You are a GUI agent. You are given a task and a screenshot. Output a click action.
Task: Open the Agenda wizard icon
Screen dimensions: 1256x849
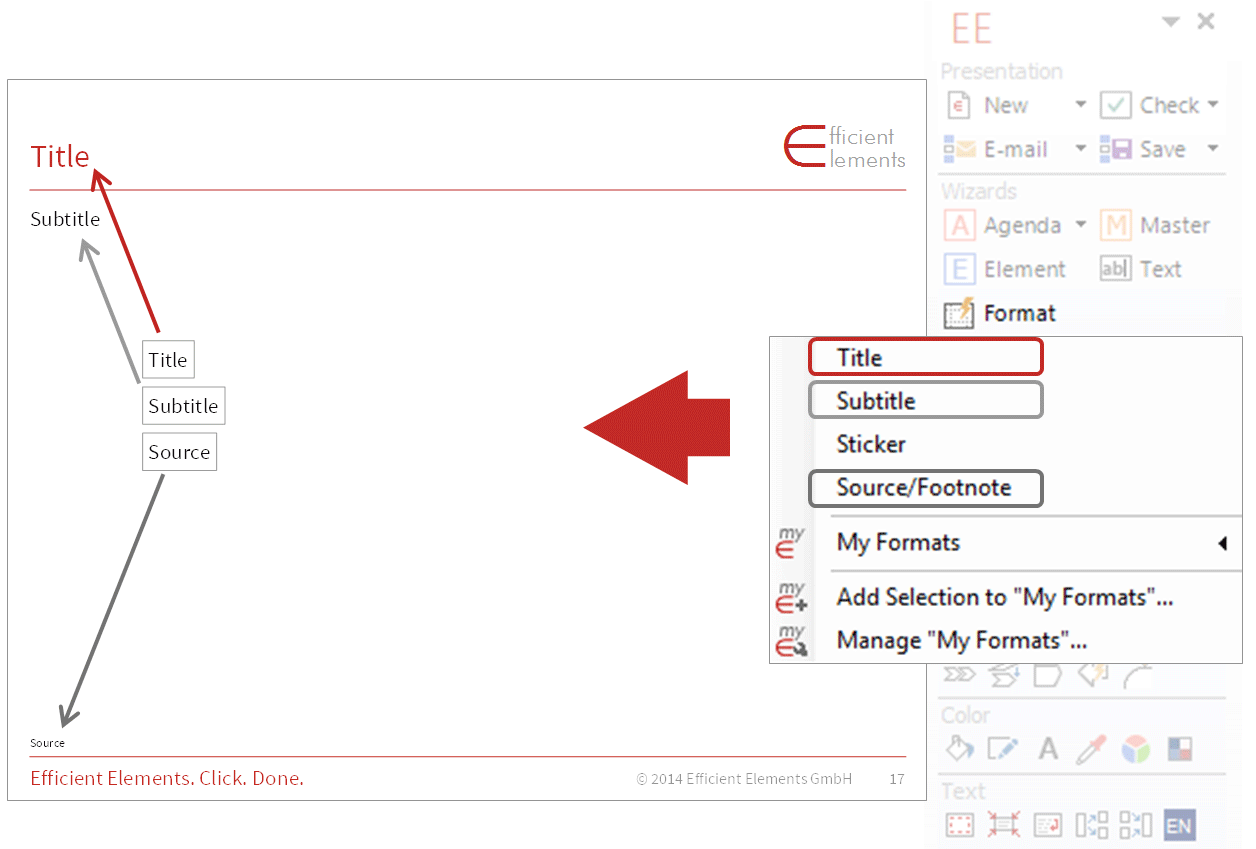(x=958, y=225)
